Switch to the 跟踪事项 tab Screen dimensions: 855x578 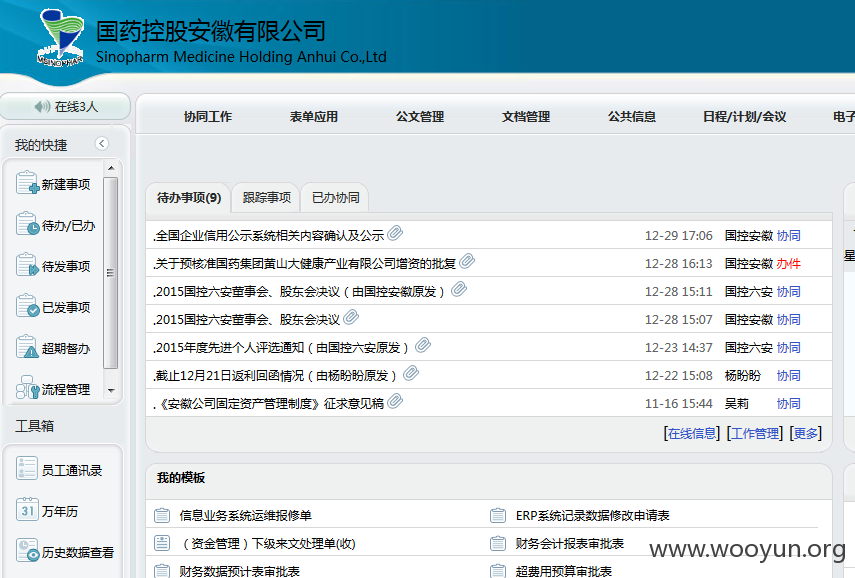[267, 197]
